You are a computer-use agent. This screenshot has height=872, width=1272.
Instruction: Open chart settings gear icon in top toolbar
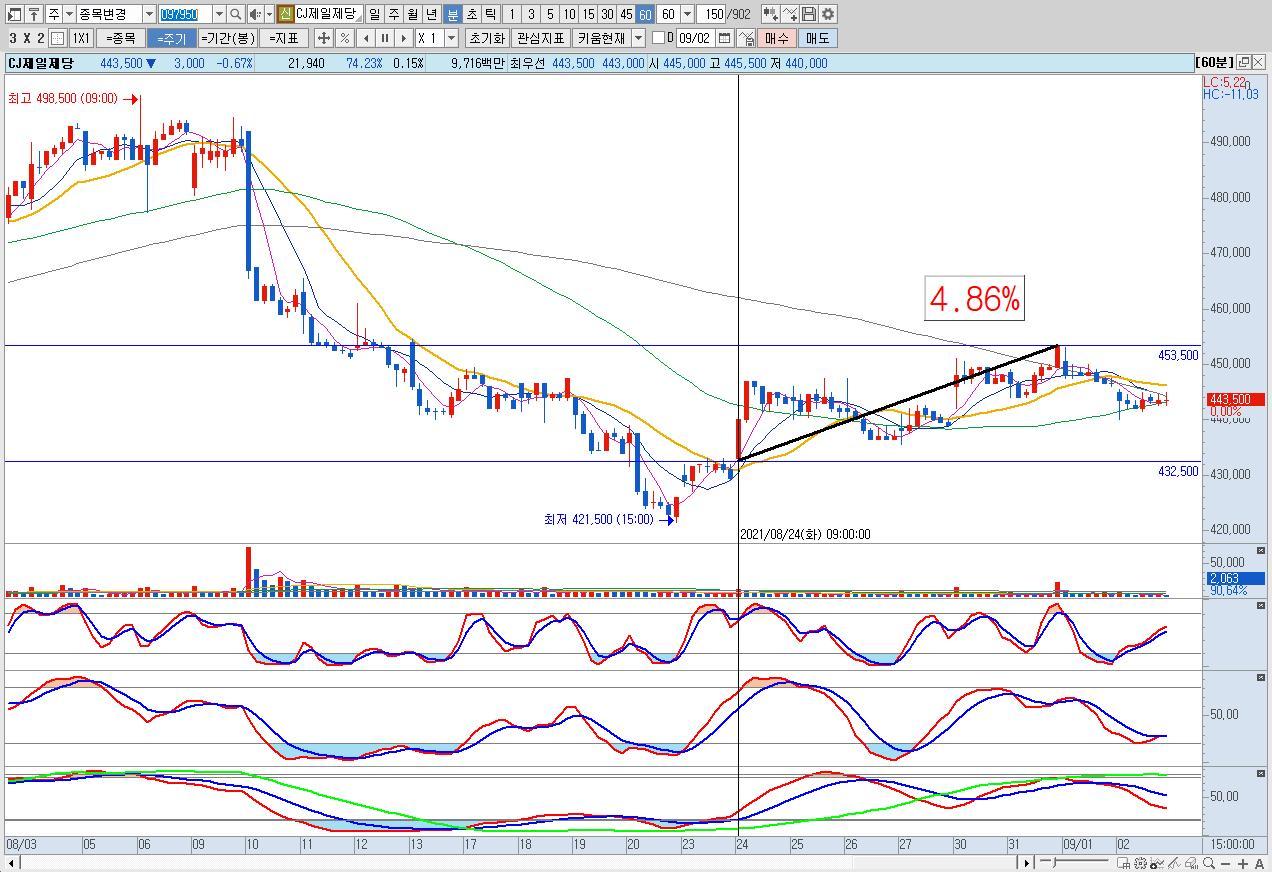tap(828, 14)
